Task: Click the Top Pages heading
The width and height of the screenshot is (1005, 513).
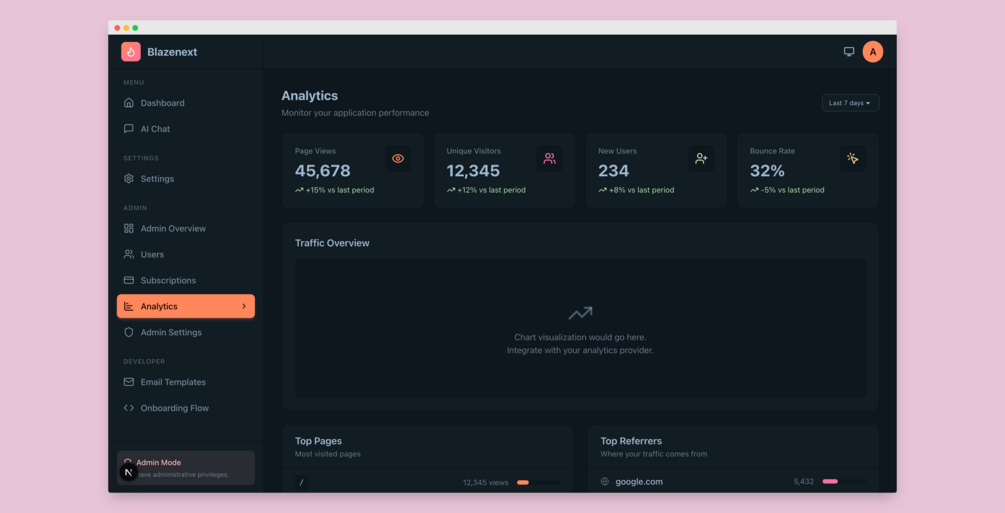Action: point(318,441)
